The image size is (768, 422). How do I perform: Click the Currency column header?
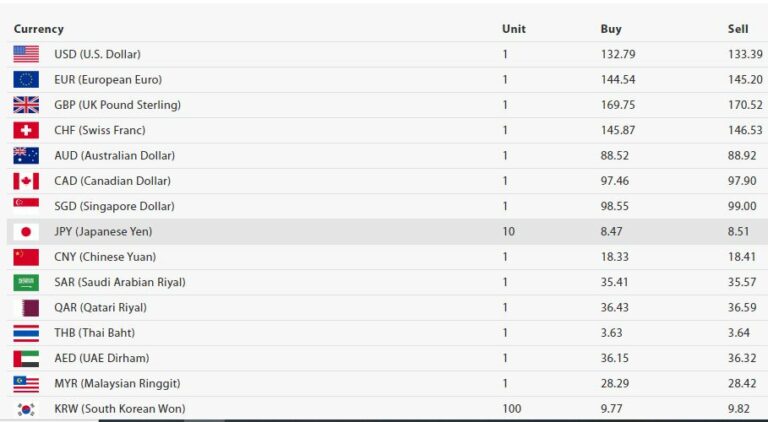[39, 29]
